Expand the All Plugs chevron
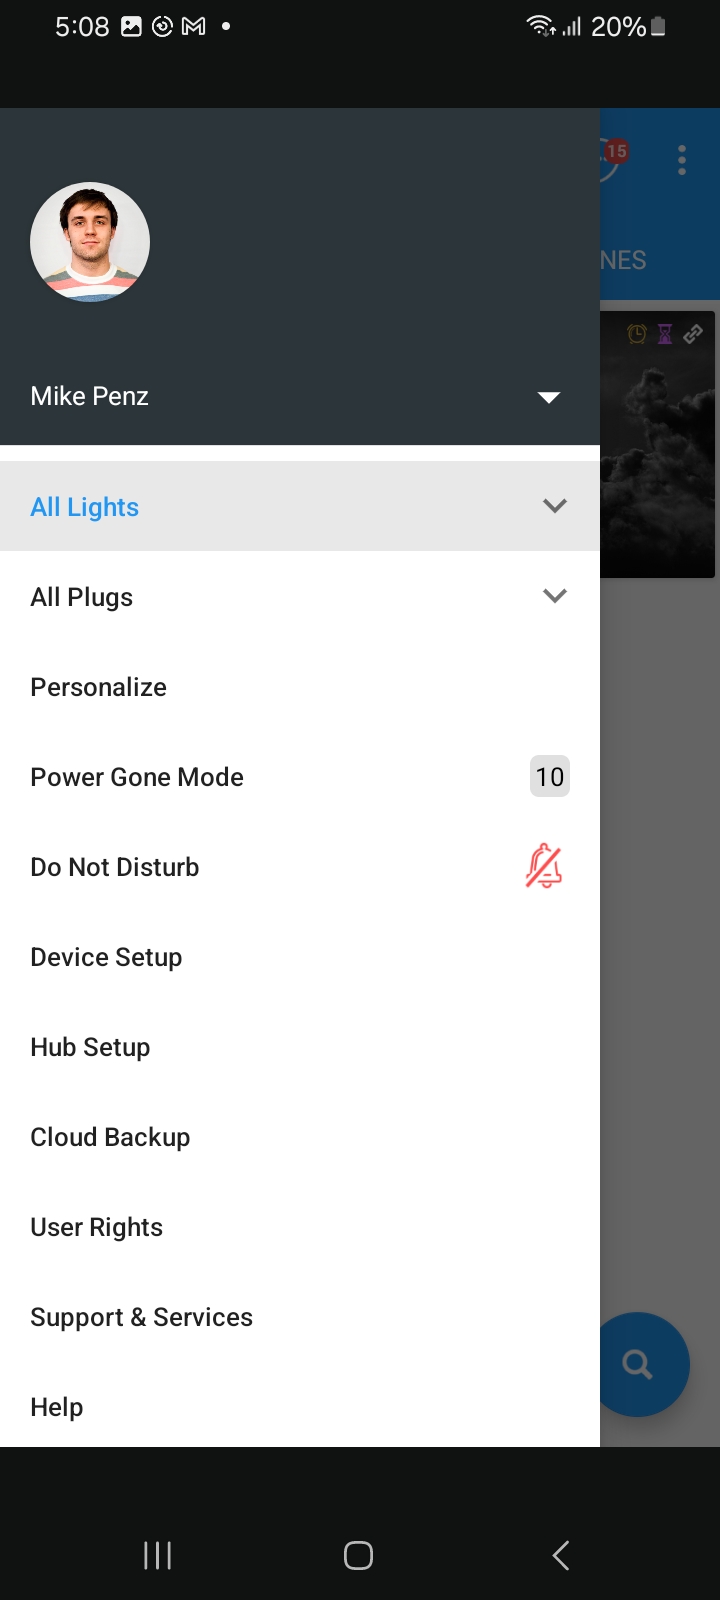 [x=555, y=596]
